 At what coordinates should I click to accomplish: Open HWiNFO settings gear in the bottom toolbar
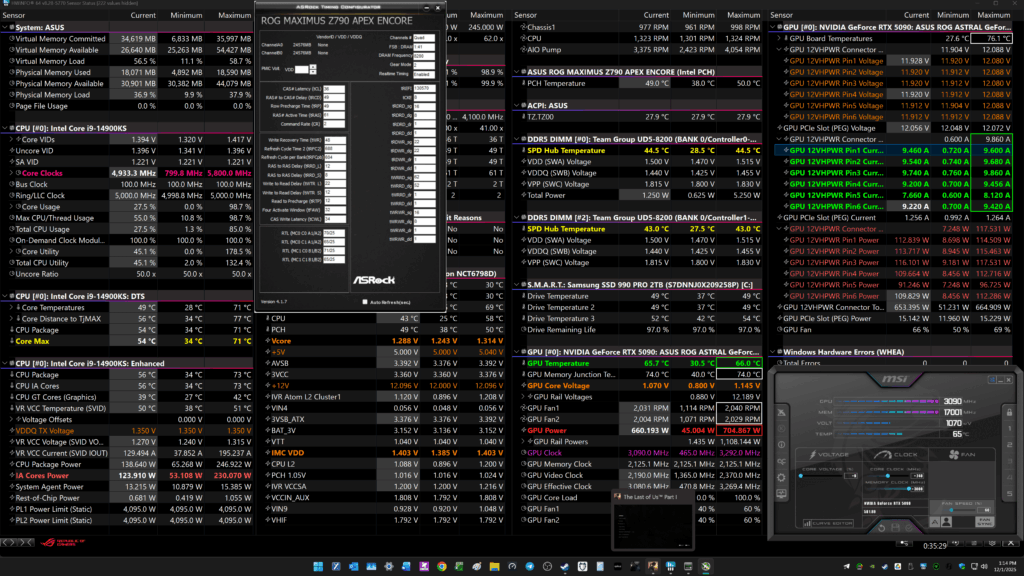(x=993, y=543)
